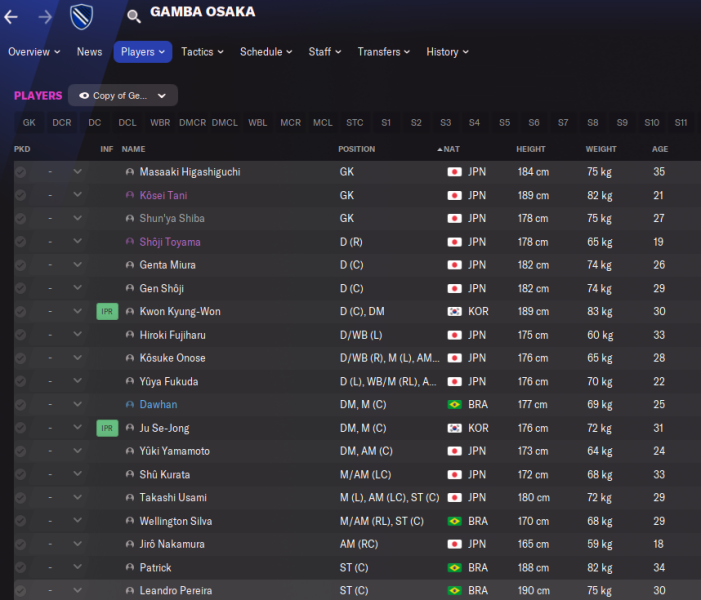Open the Transfers menu
The width and height of the screenshot is (701, 600).
(x=384, y=52)
